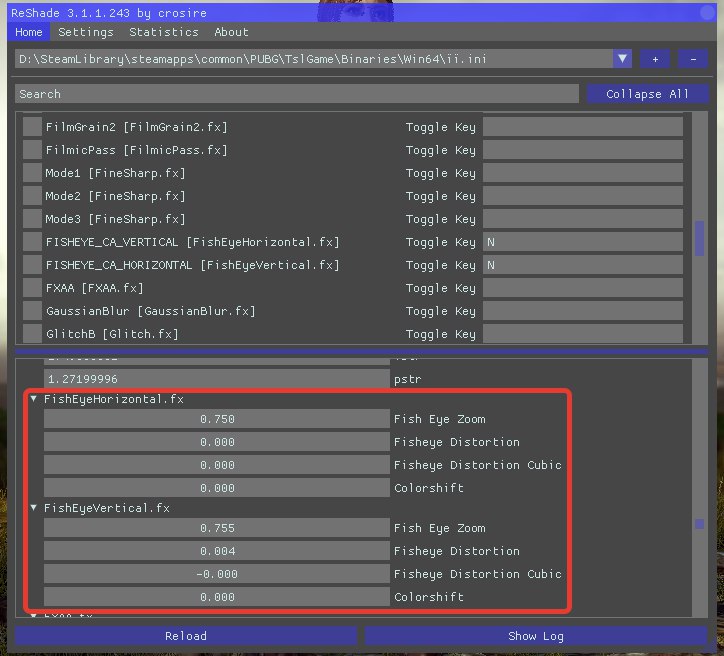Click the Mode1 FineSharp Toggle Key field
724x656 pixels.
[583, 173]
